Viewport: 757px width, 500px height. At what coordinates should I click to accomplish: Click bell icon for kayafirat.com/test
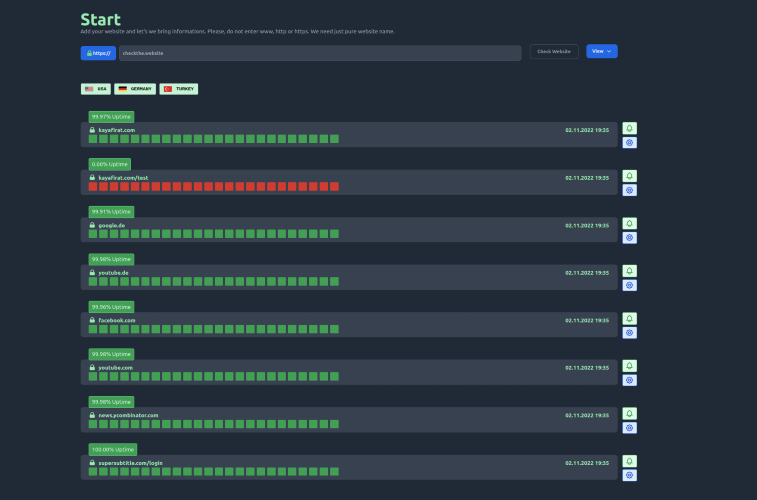coord(629,176)
